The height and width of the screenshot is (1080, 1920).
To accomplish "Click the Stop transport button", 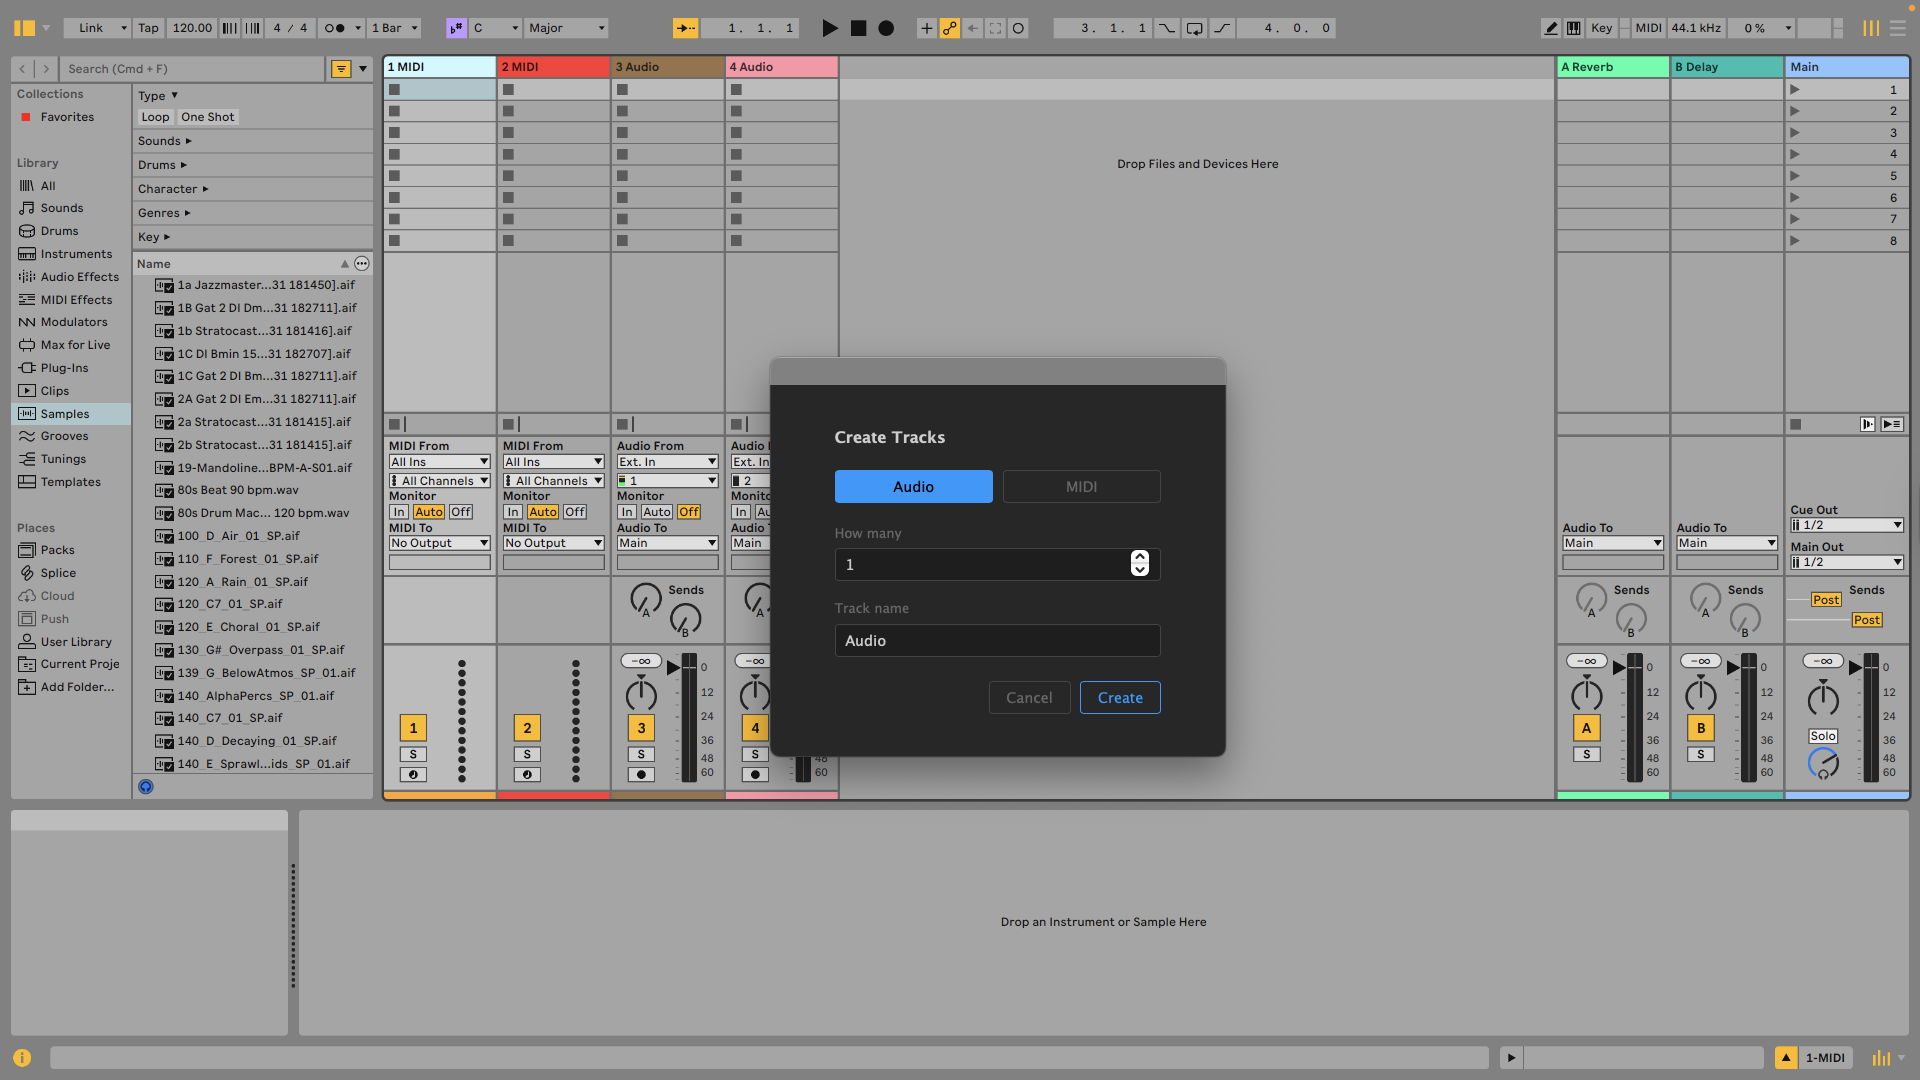I will click(x=858, y=28).
